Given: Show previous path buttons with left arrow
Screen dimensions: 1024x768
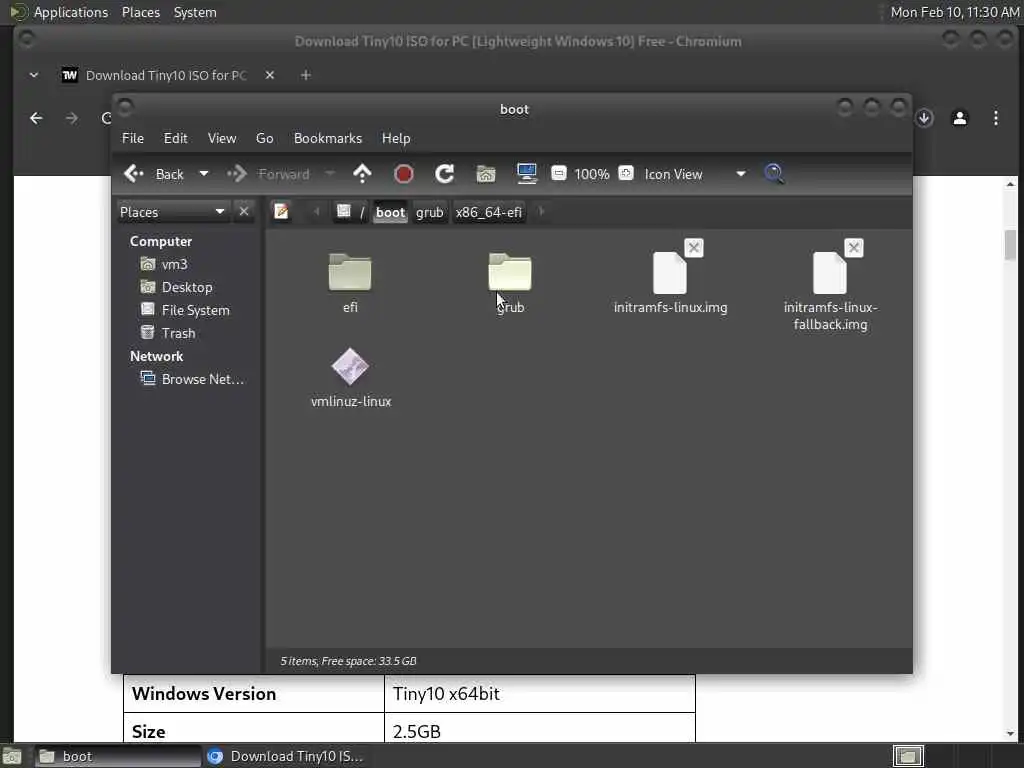Looking at the screenshot, I should (317, 212).
